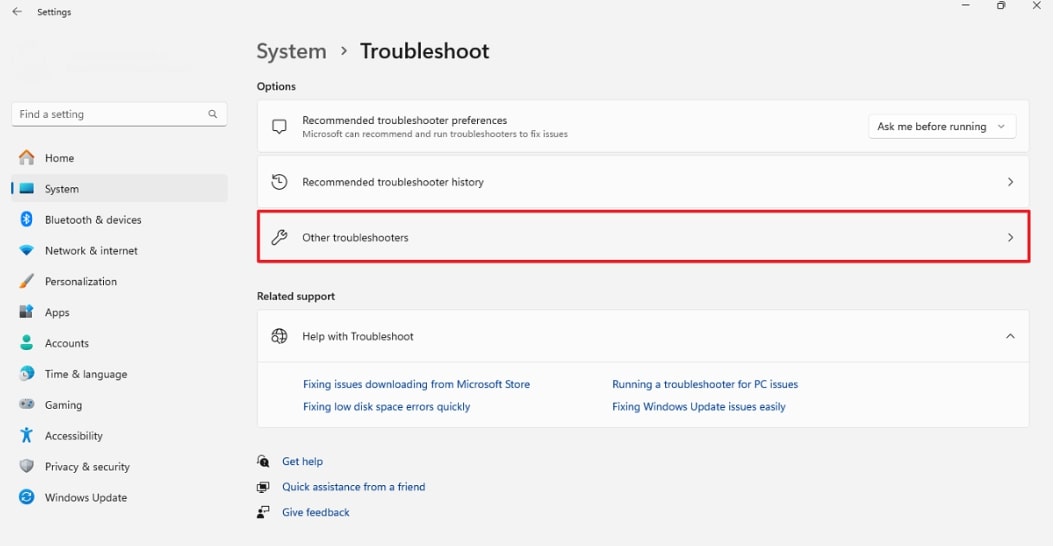This screenshot has width=1054, height=546.
Task: Click the System monitor icon in sidebar
Action: click(x=26, y=189)
